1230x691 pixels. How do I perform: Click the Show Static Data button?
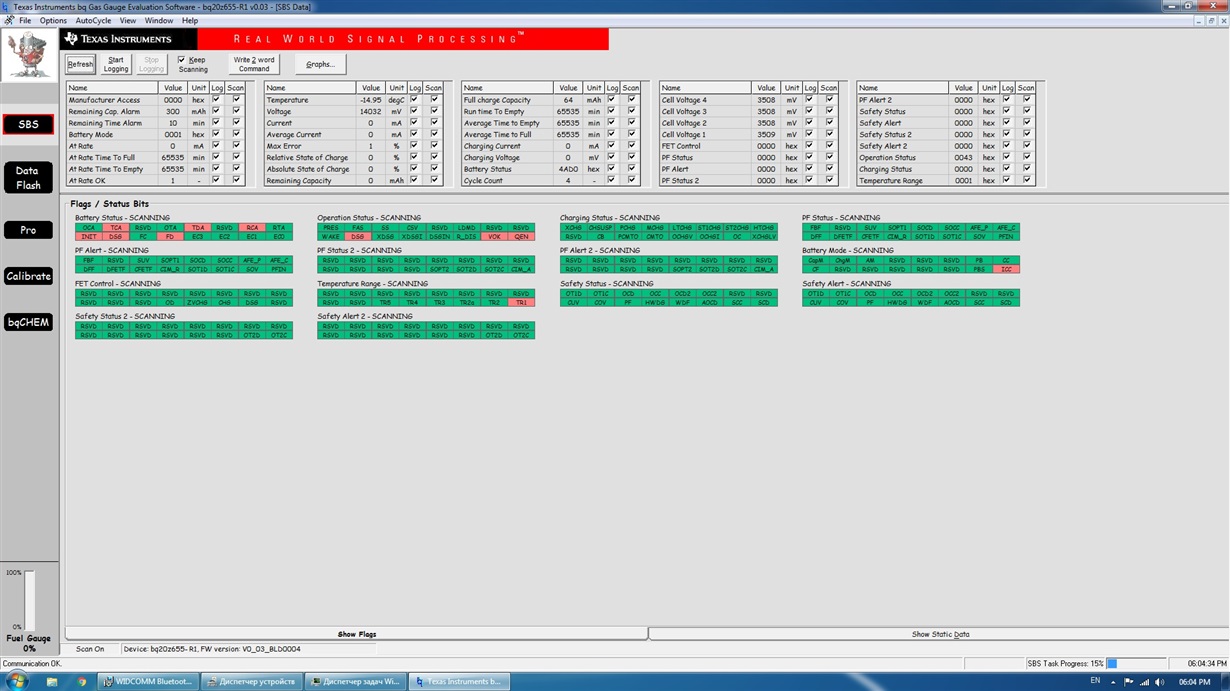point(940,634)
